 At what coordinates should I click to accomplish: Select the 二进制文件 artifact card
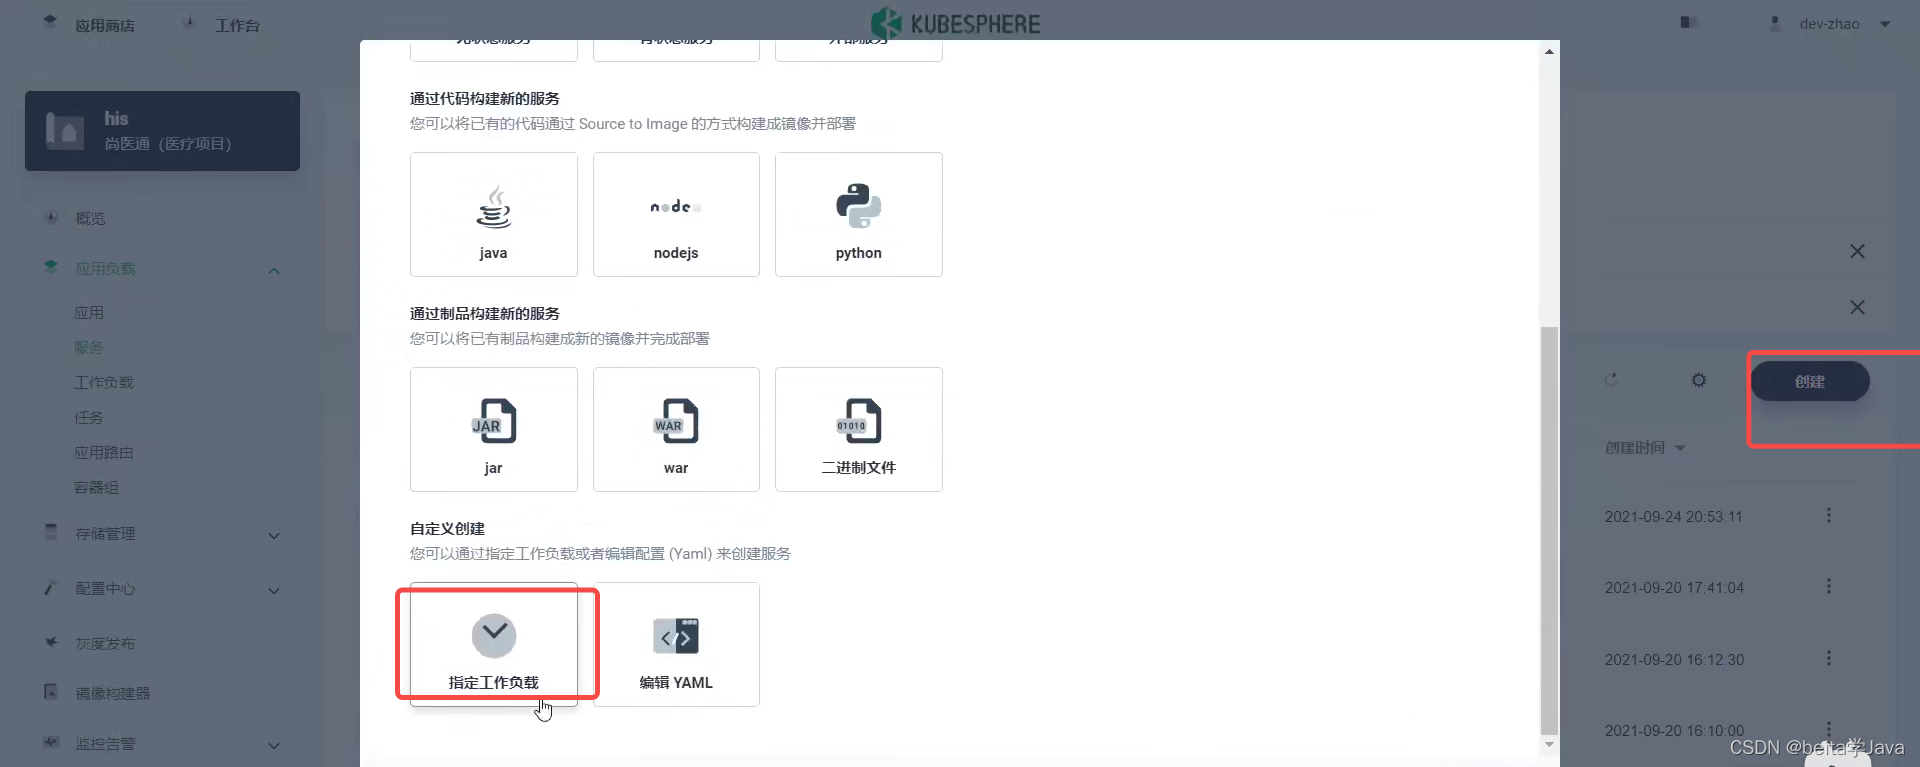[859, 429]
